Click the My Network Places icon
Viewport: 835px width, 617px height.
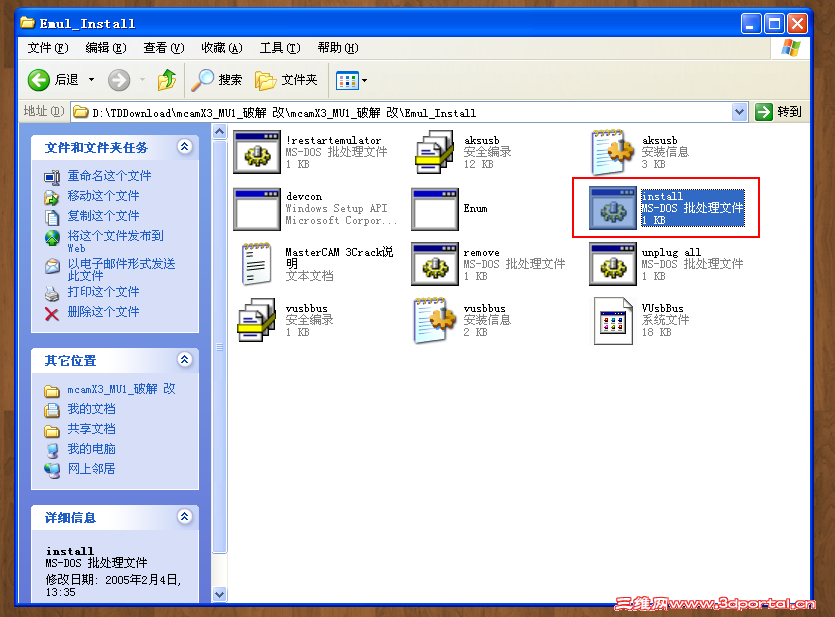(52, 470)
